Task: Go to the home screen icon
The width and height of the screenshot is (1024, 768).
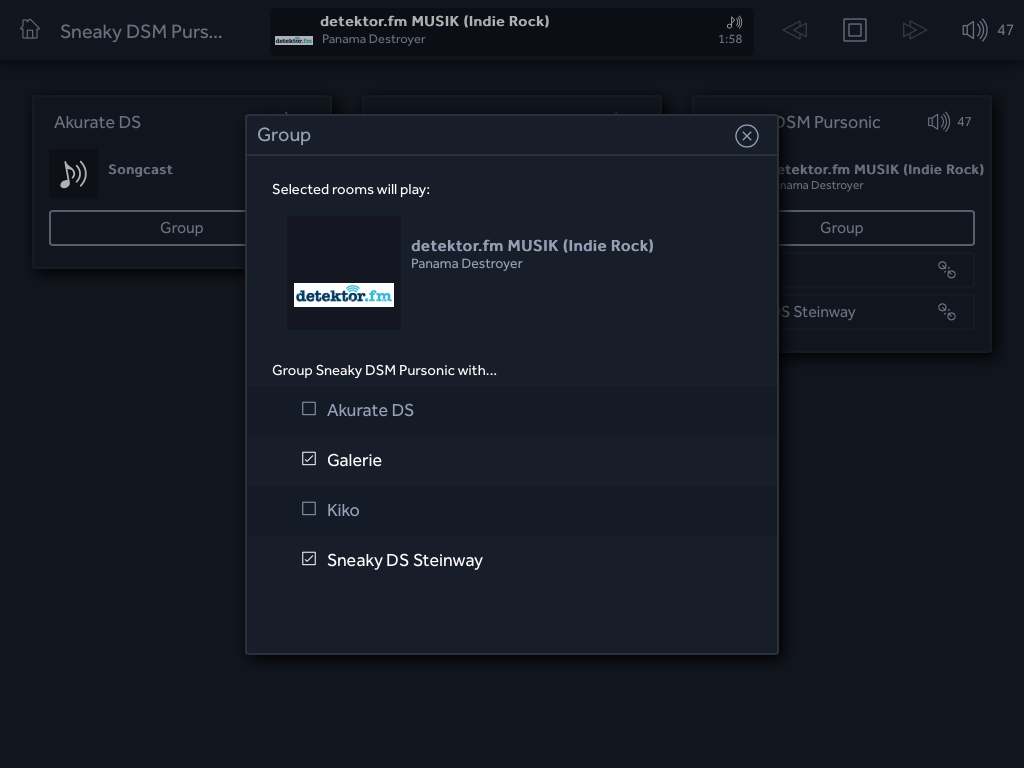Action: (x=30, y=29)
